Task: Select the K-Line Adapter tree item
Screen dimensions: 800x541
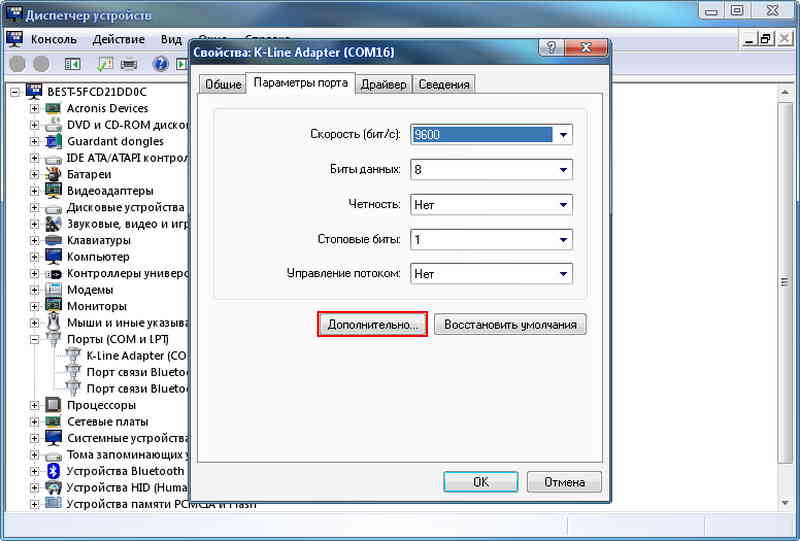Action: pos(137,355)
